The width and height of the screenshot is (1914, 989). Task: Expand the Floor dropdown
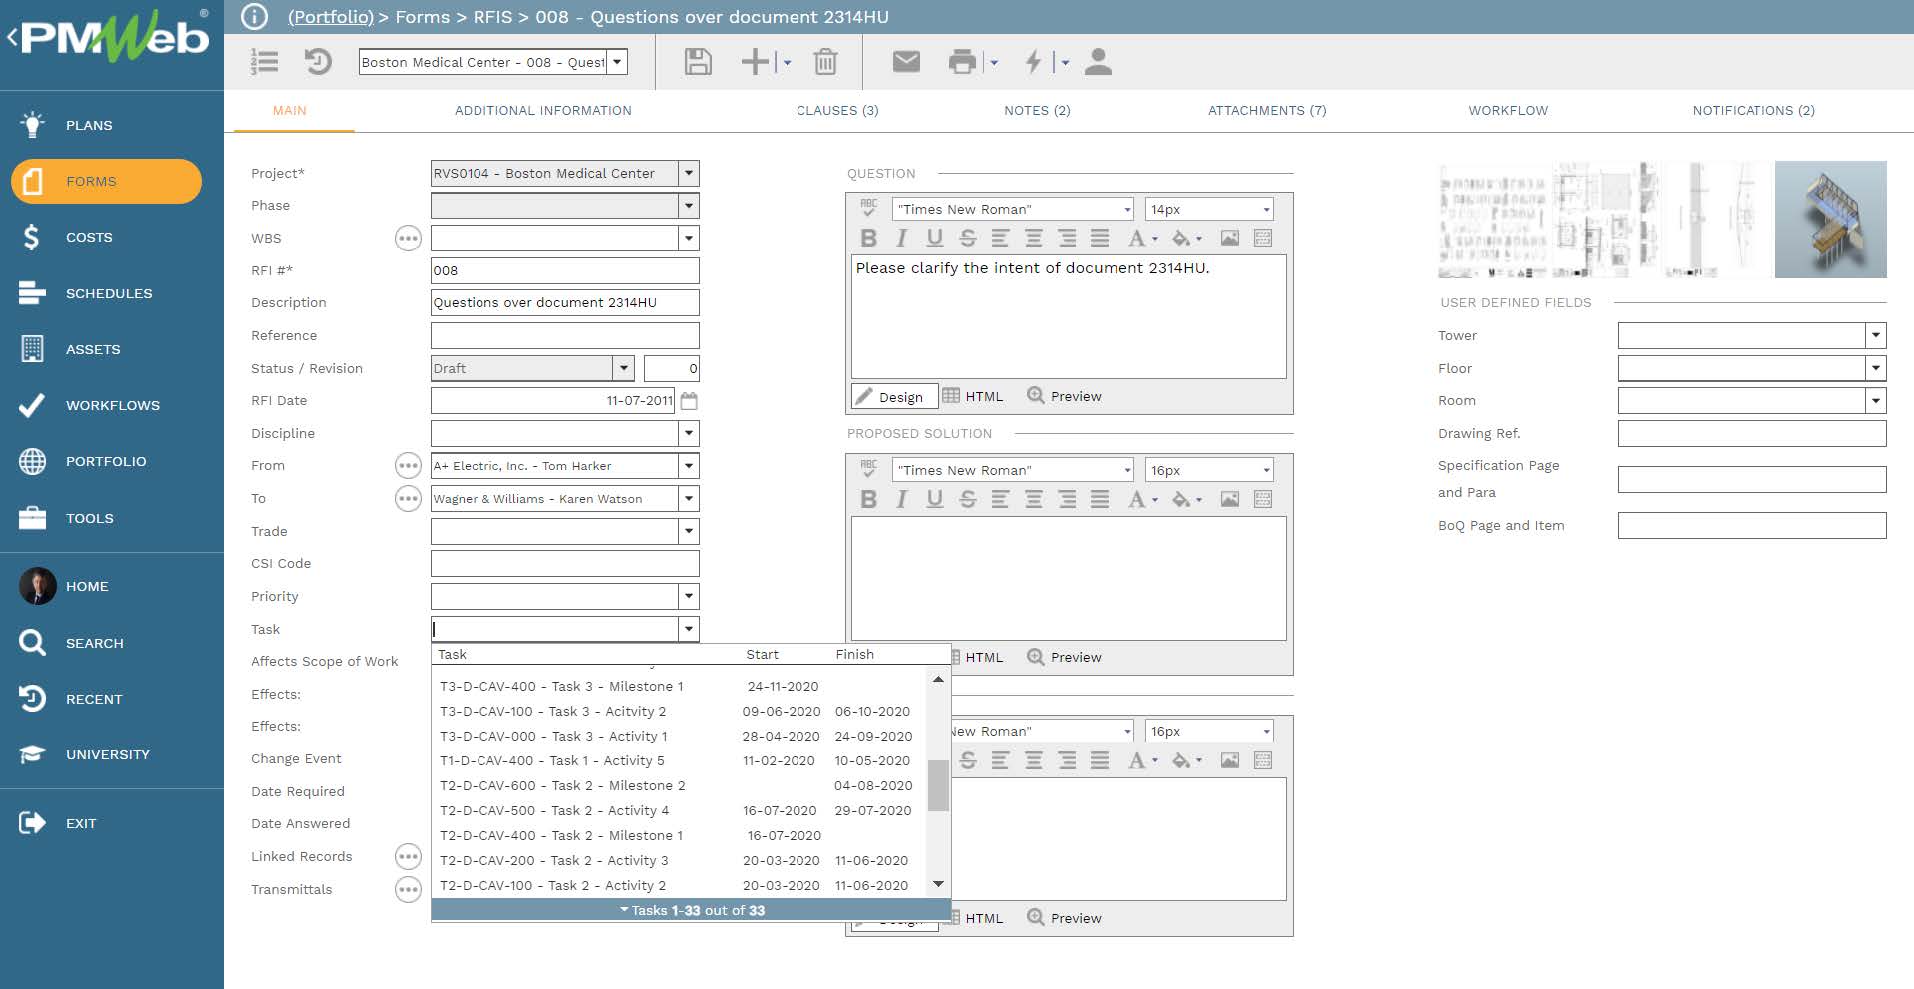(1876, 368)
